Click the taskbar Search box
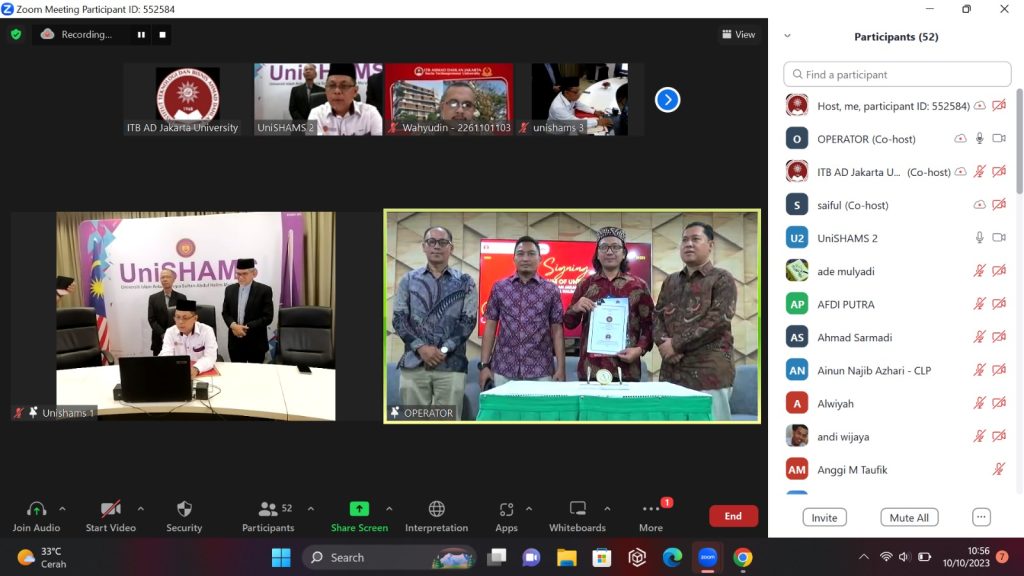 tap(390, 558)
